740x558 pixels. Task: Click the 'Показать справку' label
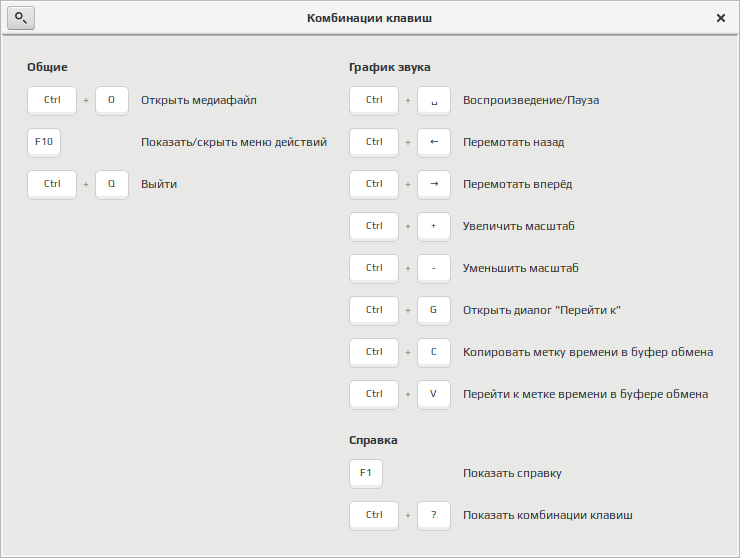[x=512, y=473]
